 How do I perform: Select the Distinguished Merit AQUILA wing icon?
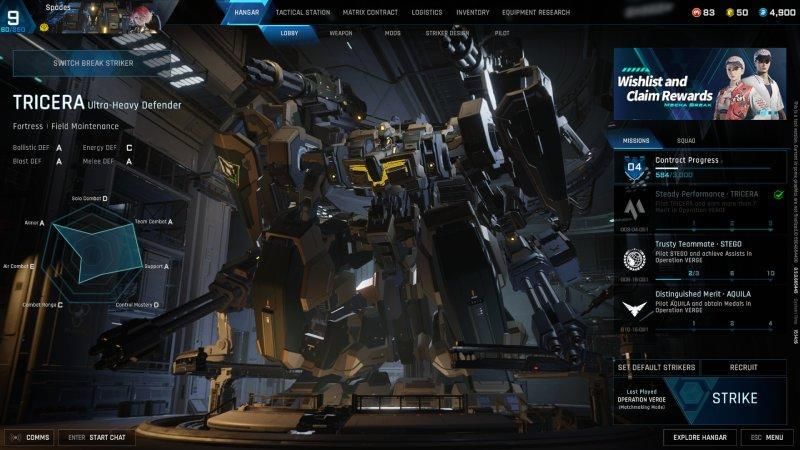point(633,309)
